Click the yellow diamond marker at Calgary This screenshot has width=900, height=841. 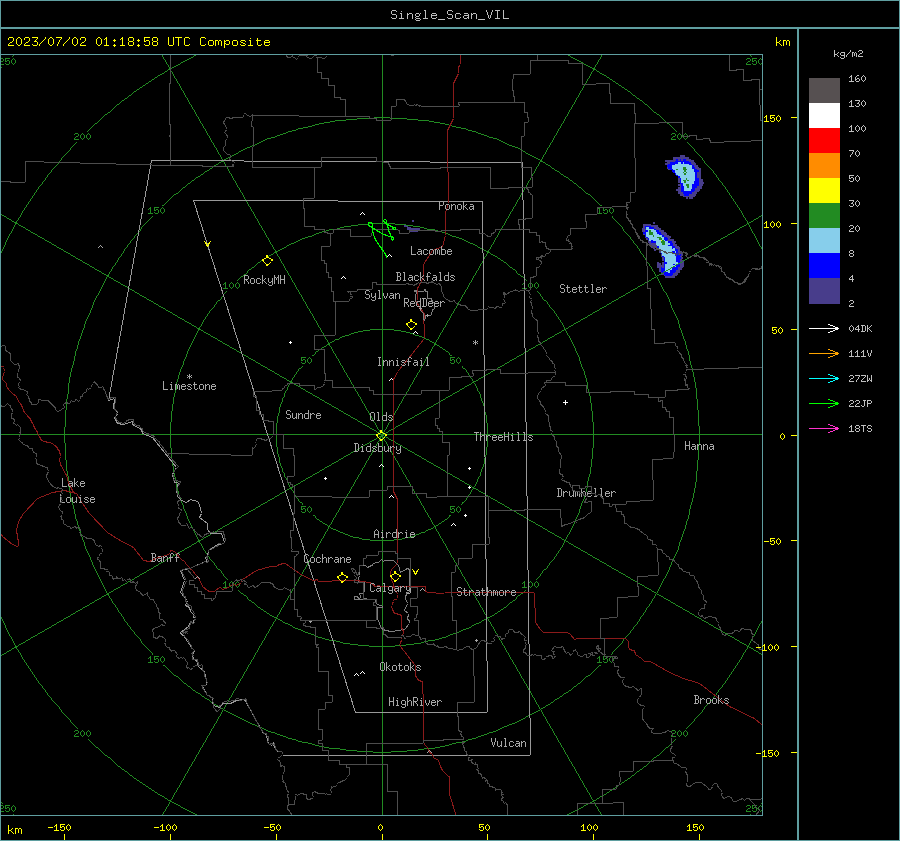click(395, 576)
